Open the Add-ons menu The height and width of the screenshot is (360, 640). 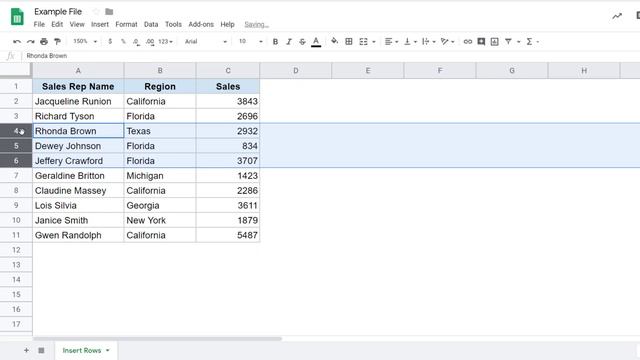(201, 24)
